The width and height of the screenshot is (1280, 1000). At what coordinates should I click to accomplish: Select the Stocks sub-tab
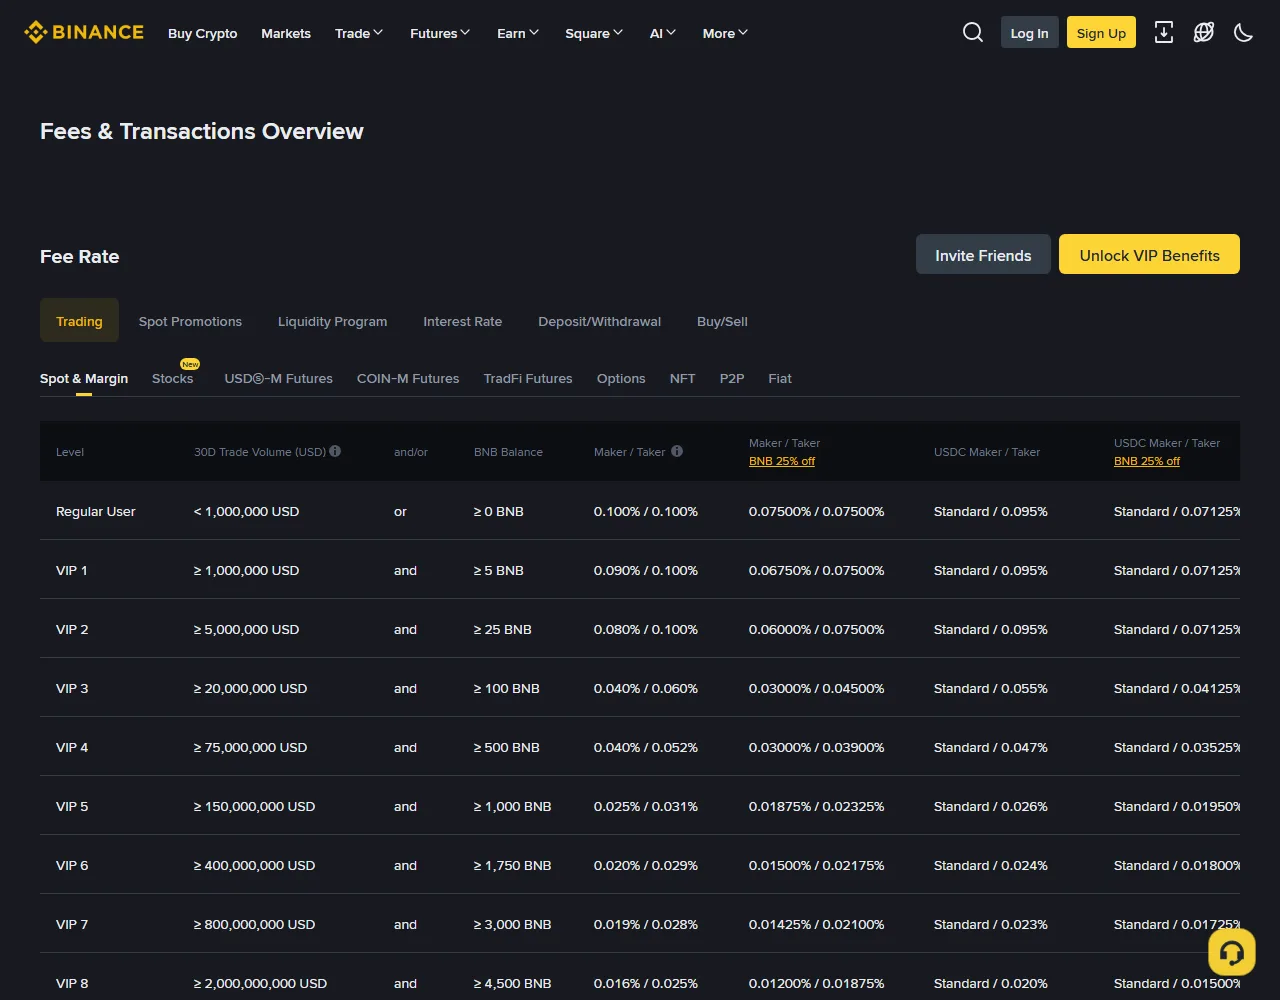tap(172, 378)
